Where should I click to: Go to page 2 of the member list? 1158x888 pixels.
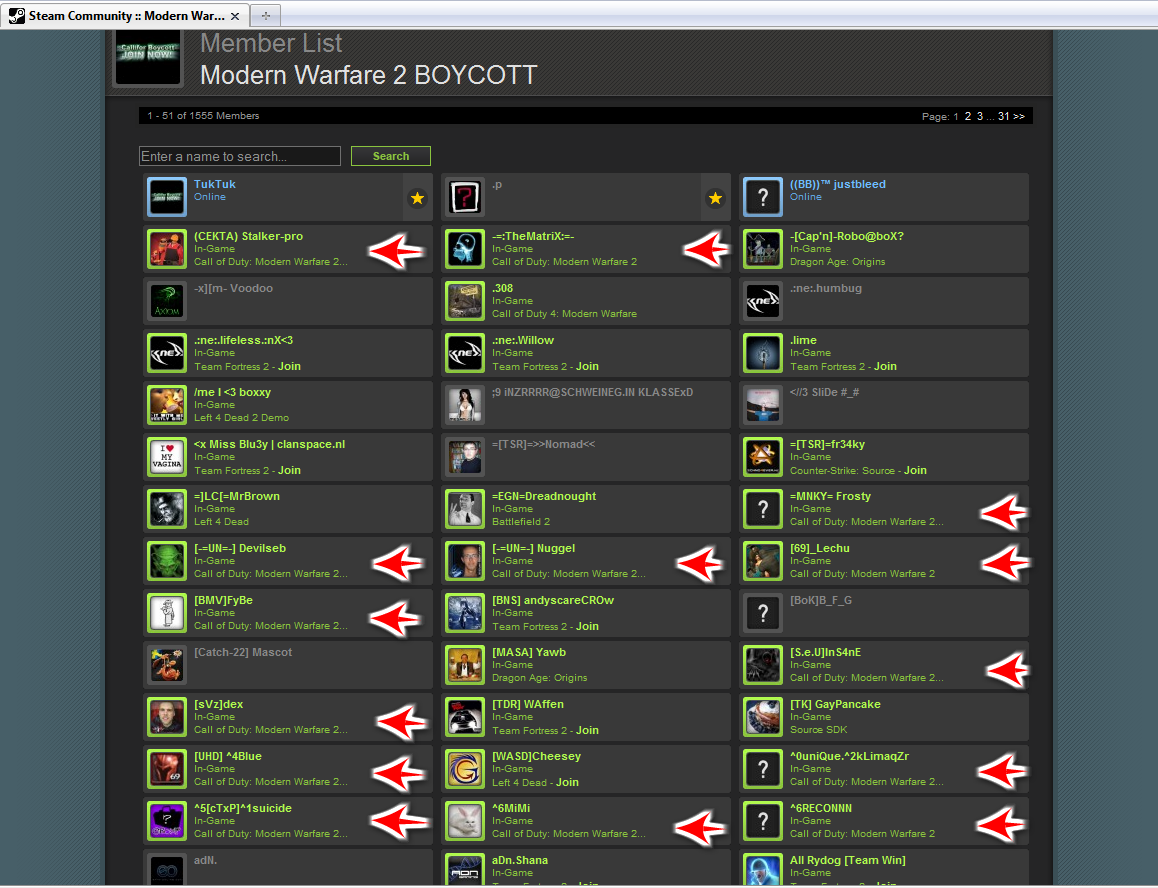point(967,115)
